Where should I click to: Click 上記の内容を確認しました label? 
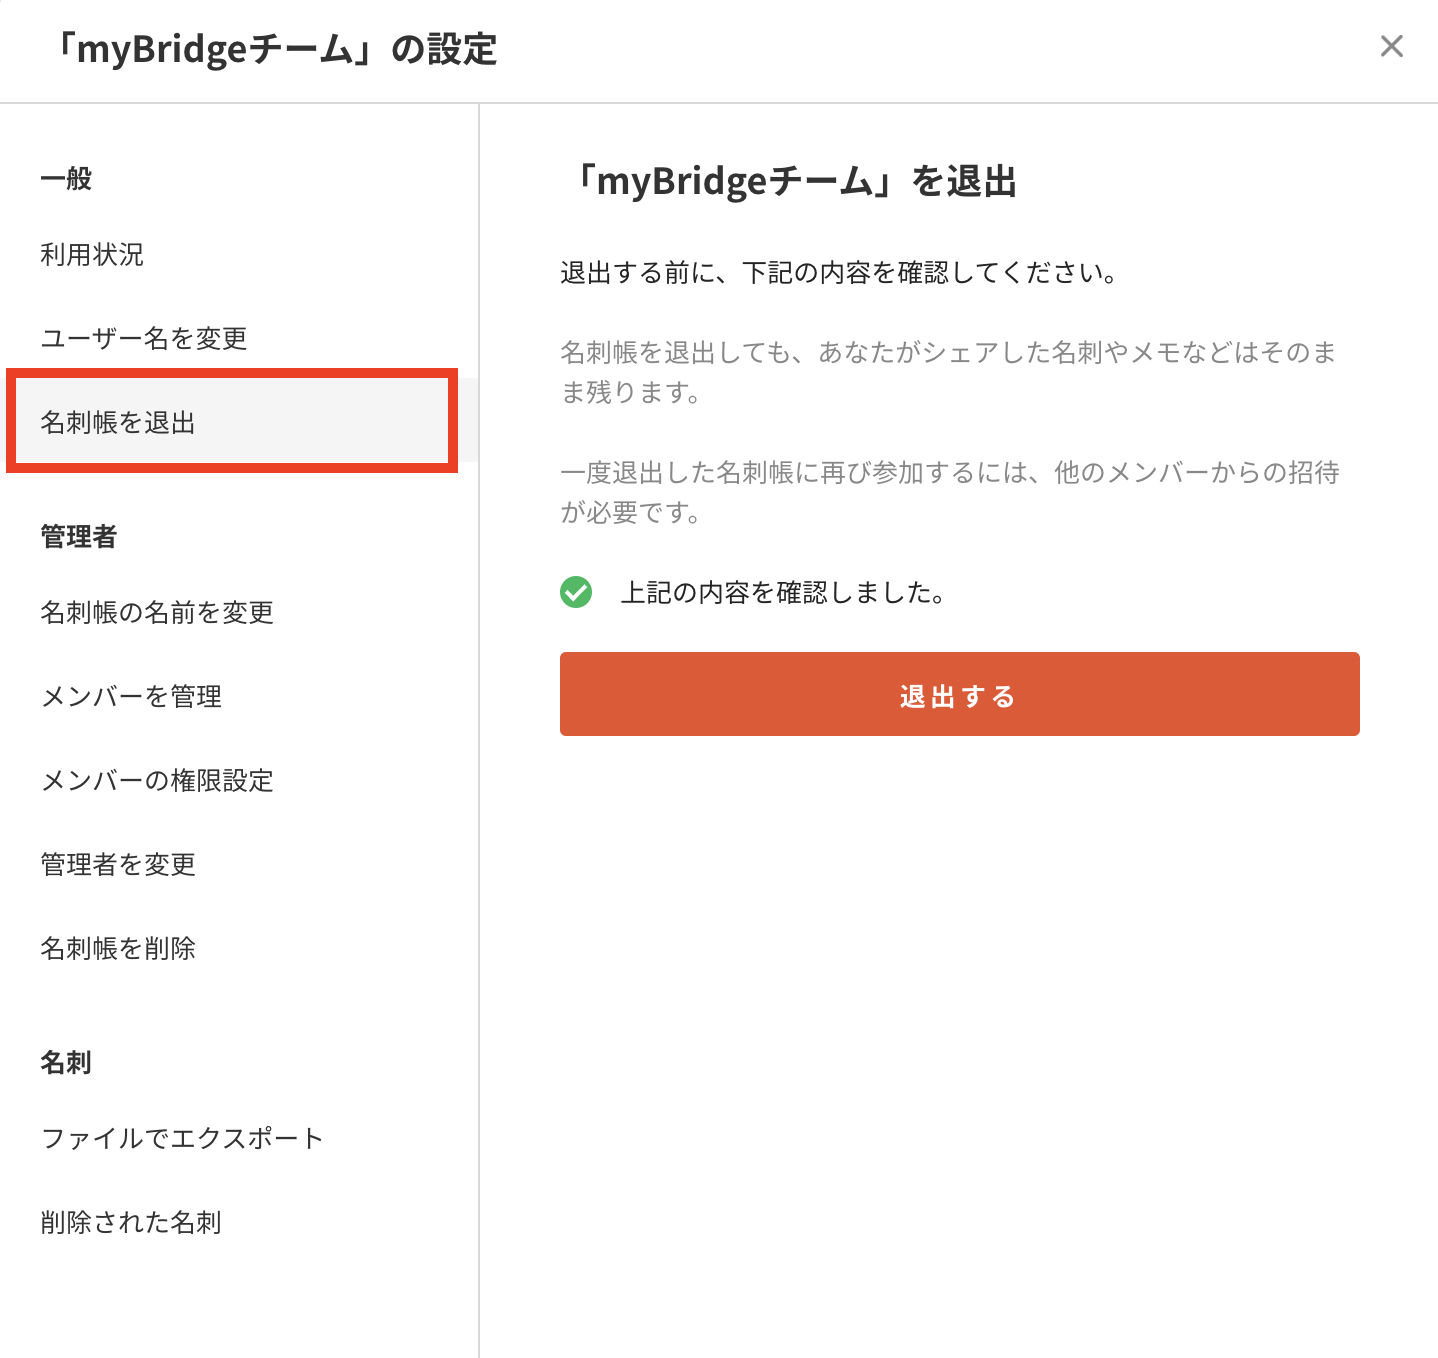tap(783, 592)
